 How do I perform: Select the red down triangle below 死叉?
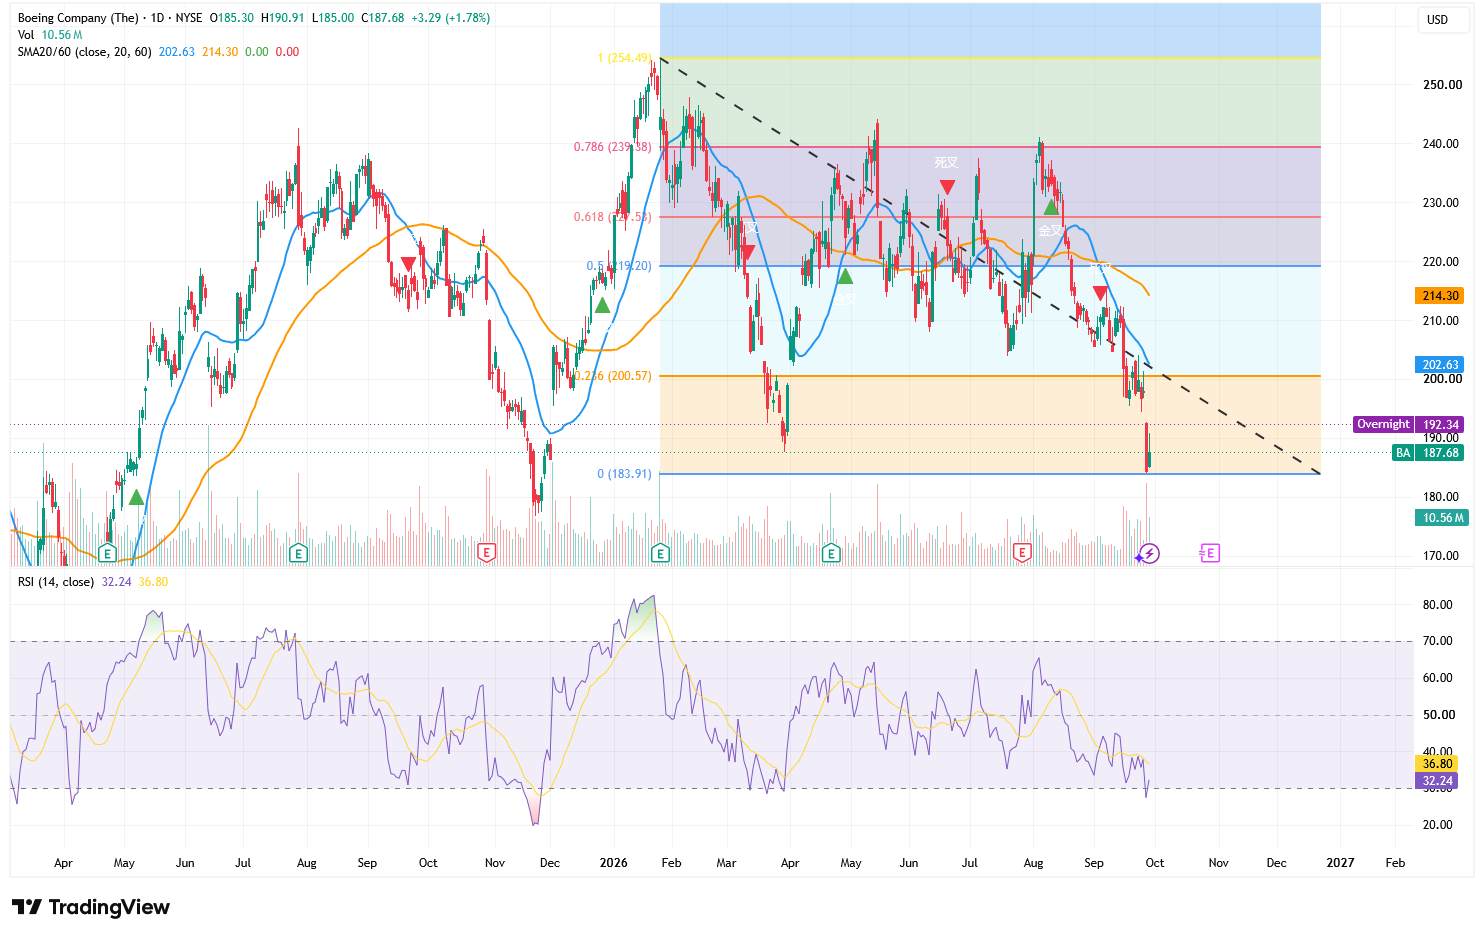point(947,187)
